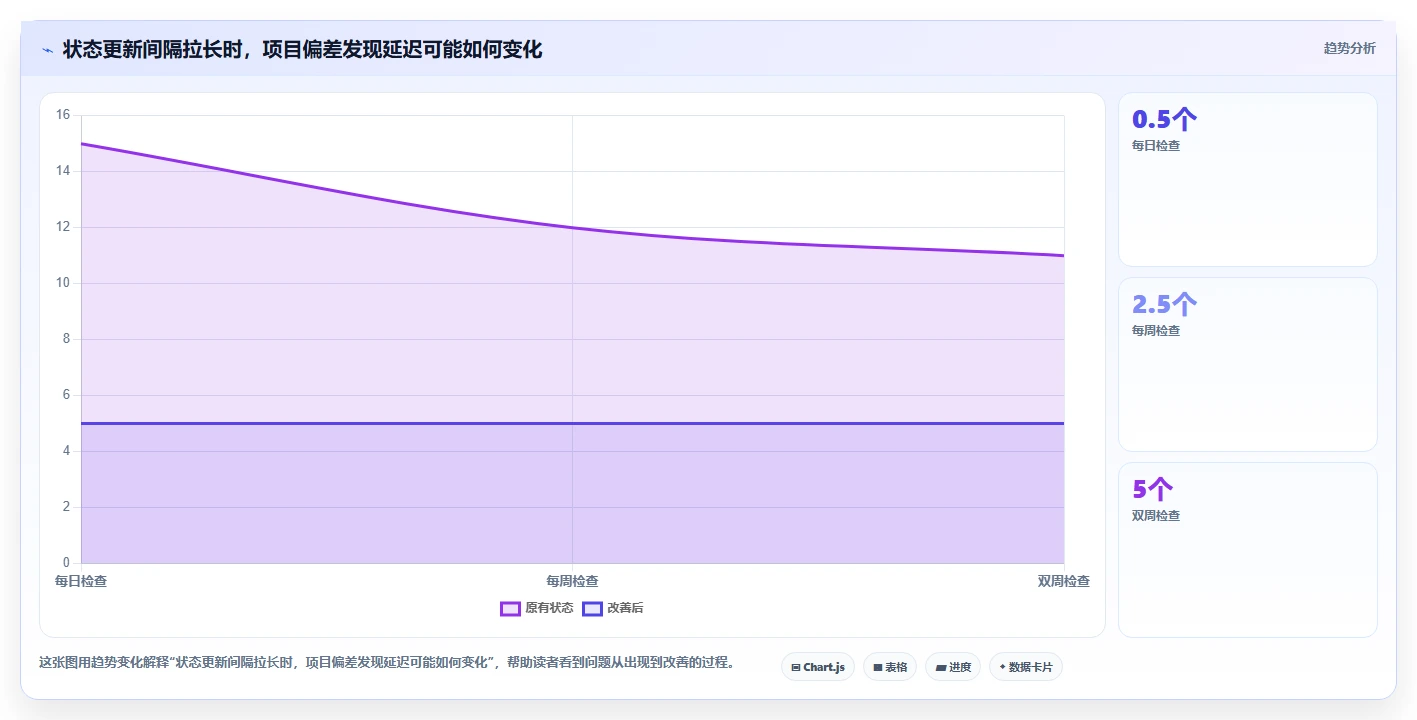
Task: Open the 2.5个 每周检查 card
Action: [1247, 365]
